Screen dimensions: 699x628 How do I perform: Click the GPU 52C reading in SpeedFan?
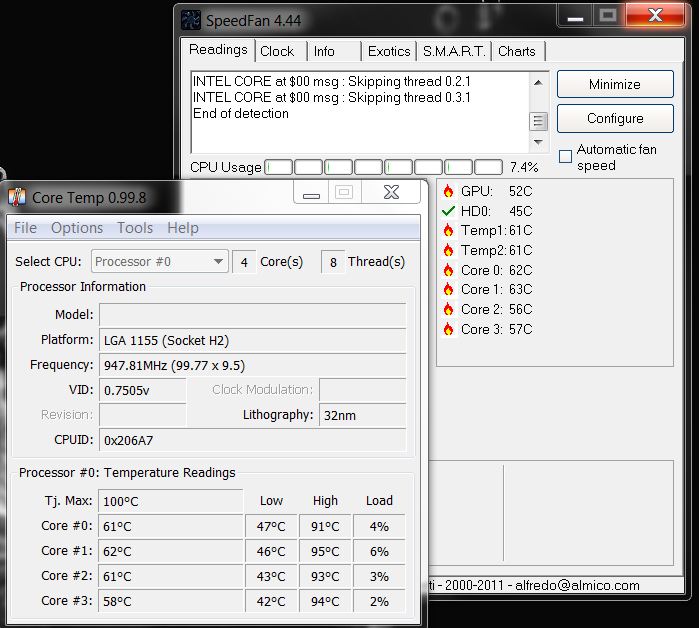pyautogui.click(x=496, y=191)
